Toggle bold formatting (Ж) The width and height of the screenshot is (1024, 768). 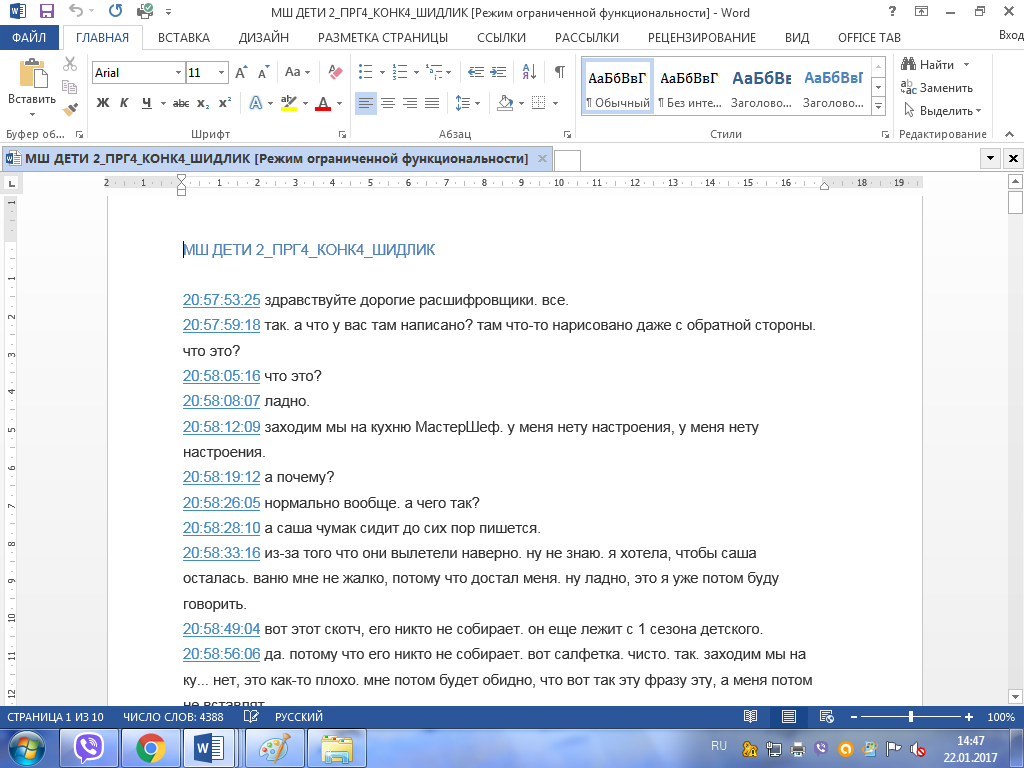click(x=103, y=103)
